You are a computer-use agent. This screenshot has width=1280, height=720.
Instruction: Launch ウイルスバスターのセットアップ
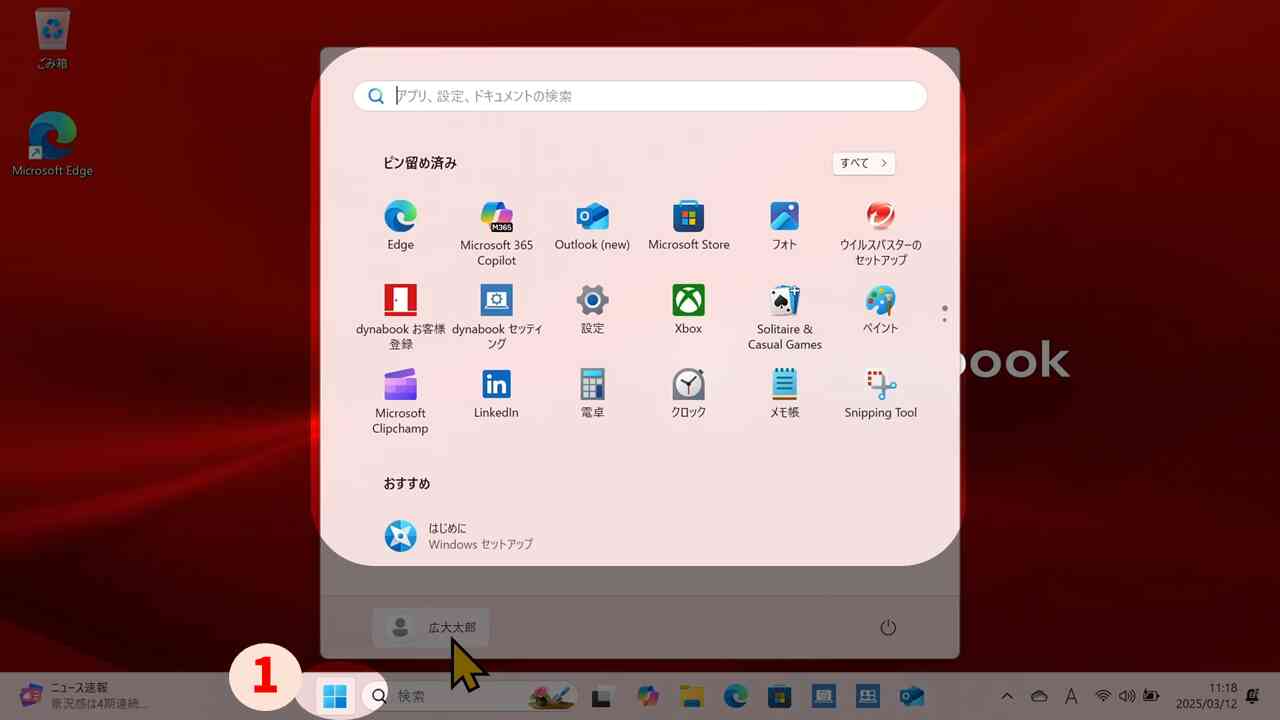880,233
